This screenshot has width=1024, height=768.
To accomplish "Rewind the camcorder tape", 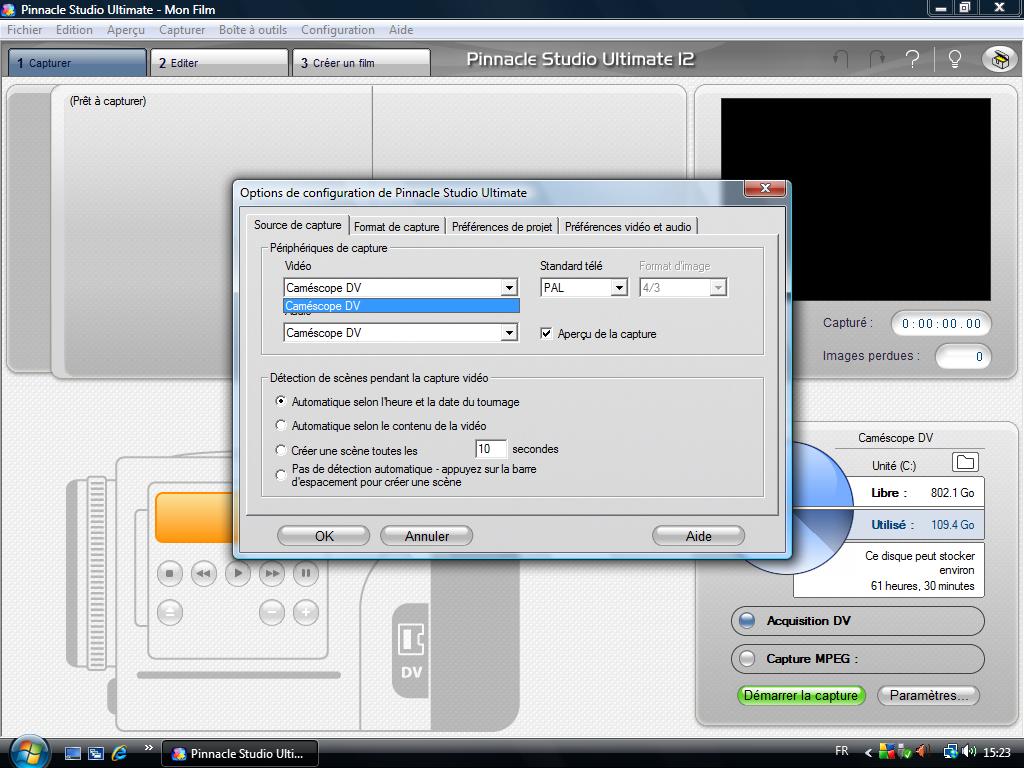I will click(204, 573).
